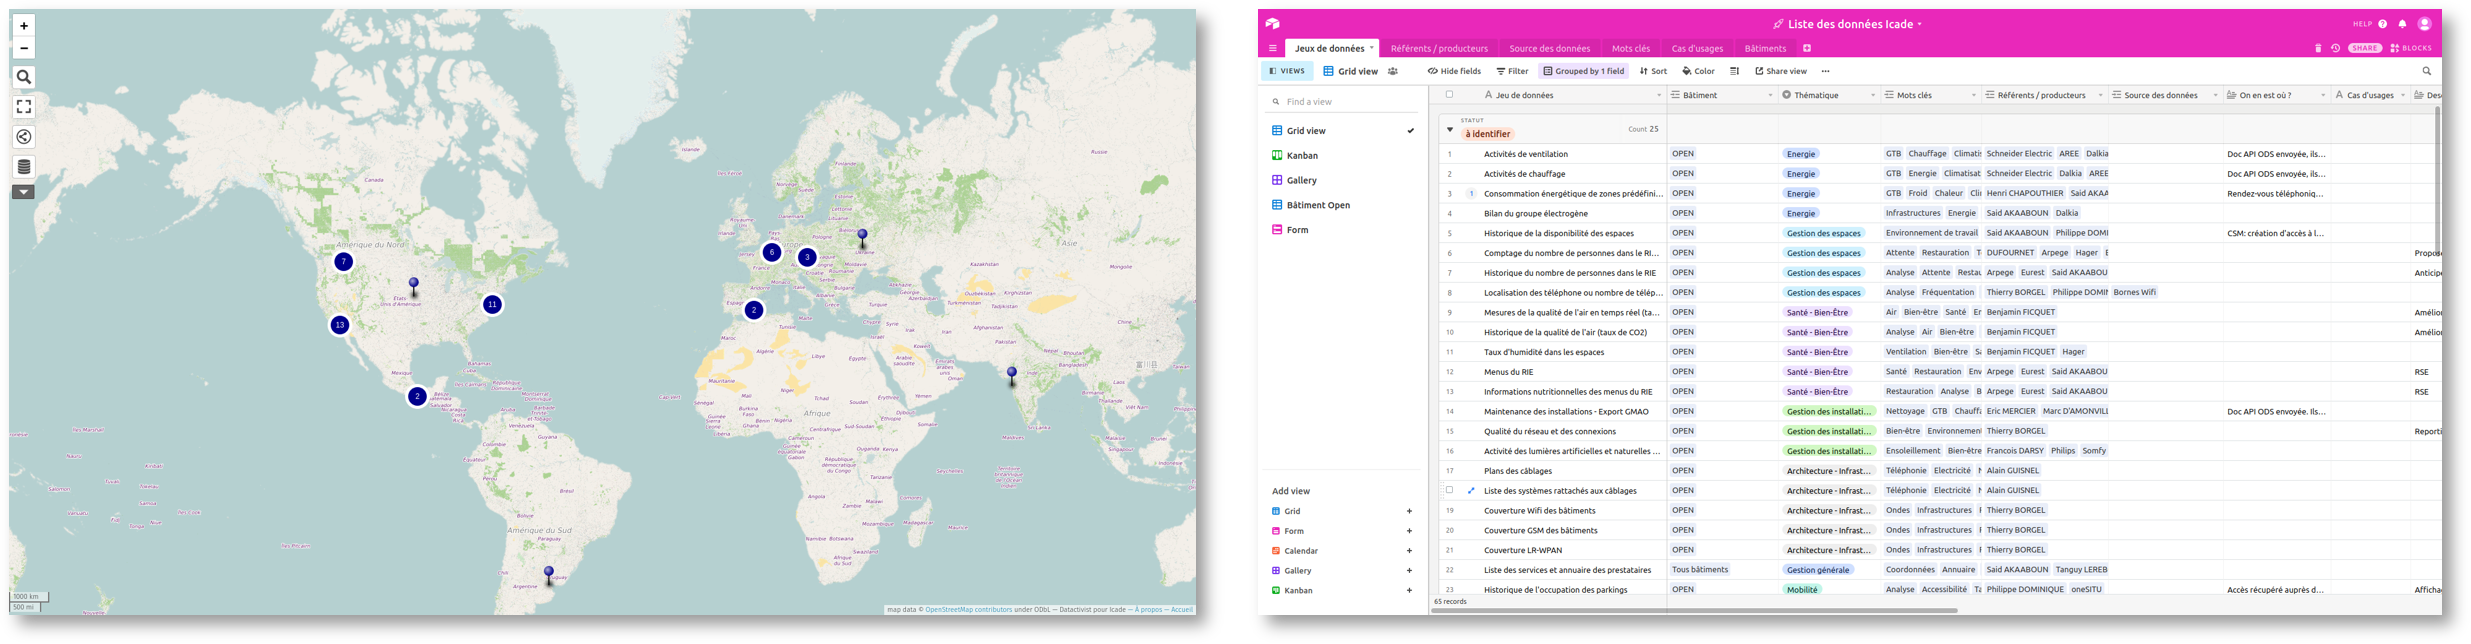Click the horizontal scrollbar under the grid
The height and width of the screenshot is (644, 2471).
point(1694,611)
